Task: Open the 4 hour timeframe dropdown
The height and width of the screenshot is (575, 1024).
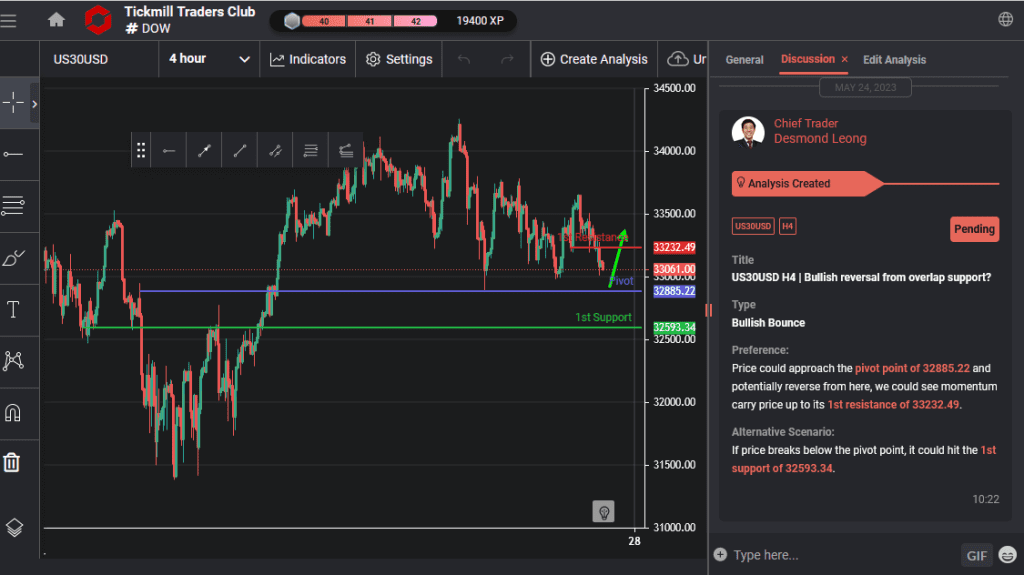Action: pyautogui.click(x=209, y=59)
